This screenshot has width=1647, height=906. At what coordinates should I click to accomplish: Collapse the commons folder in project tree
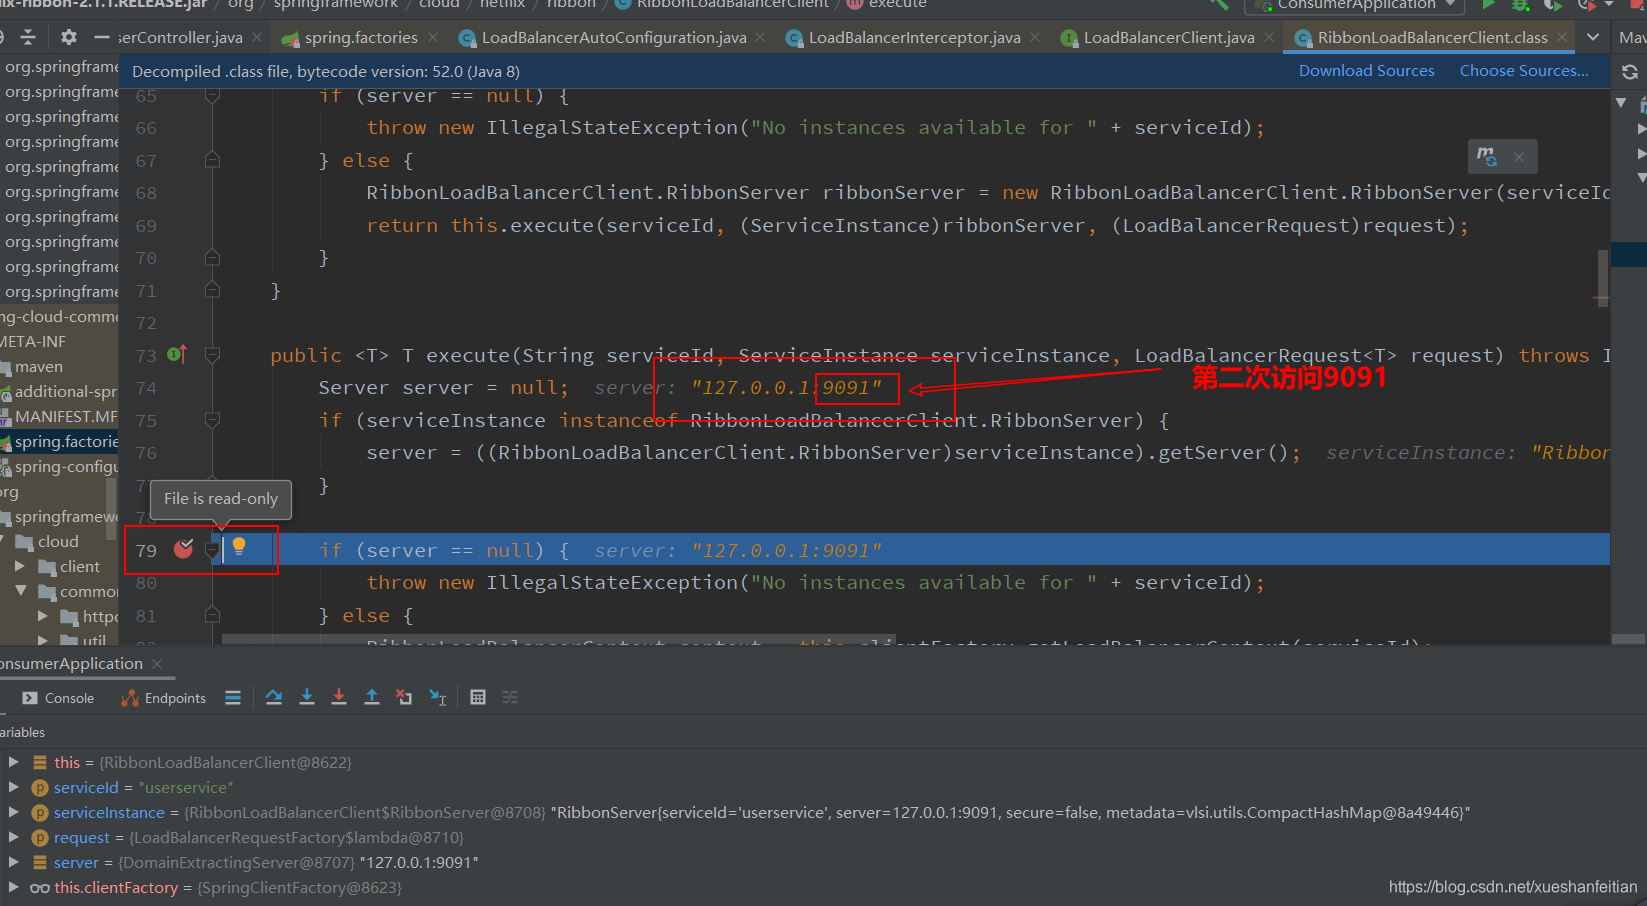pyautogui.click(x=20, y=591)
